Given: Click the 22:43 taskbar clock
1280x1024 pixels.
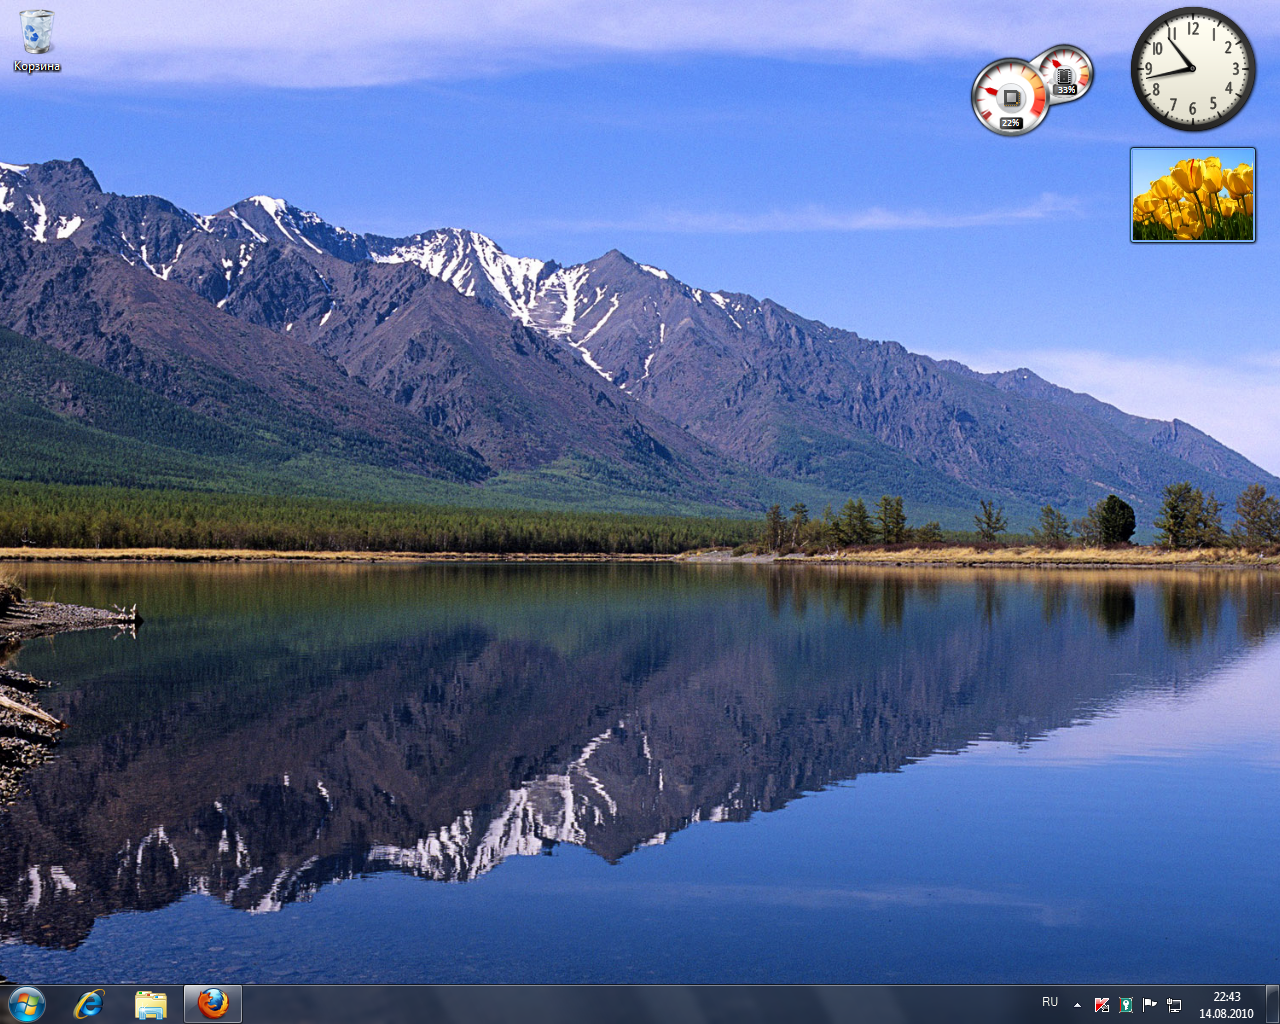Looking at the screenshot, I should click(1226, 997).
